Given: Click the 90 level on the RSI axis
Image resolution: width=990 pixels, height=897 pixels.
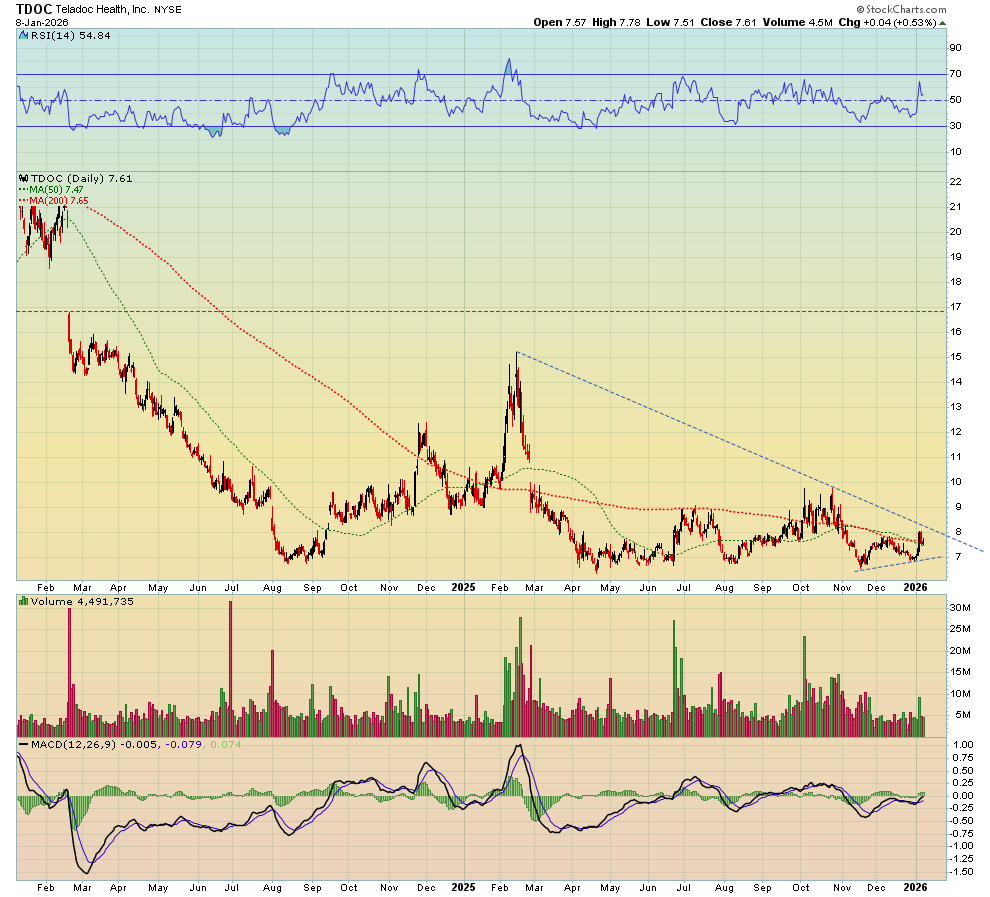Looking at the screenshot, I should click(x=955, y=48).
